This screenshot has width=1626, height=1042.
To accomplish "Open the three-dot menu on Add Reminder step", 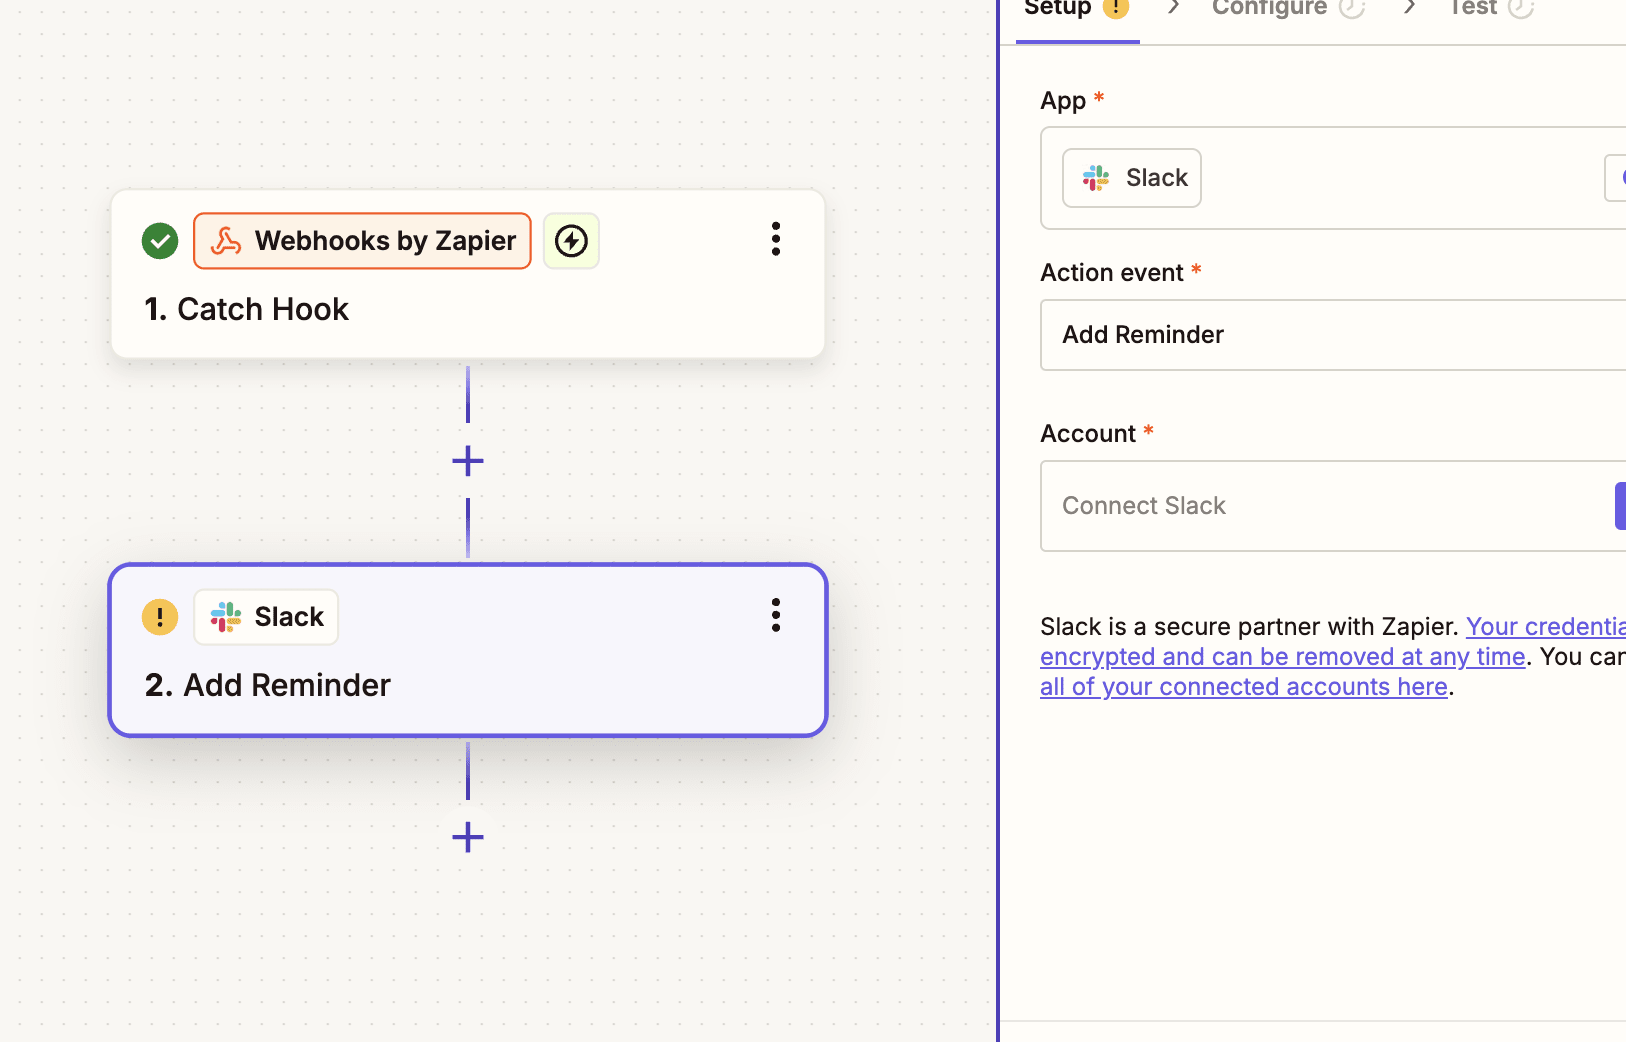I will pyautogui.click(x=776, y=615).
